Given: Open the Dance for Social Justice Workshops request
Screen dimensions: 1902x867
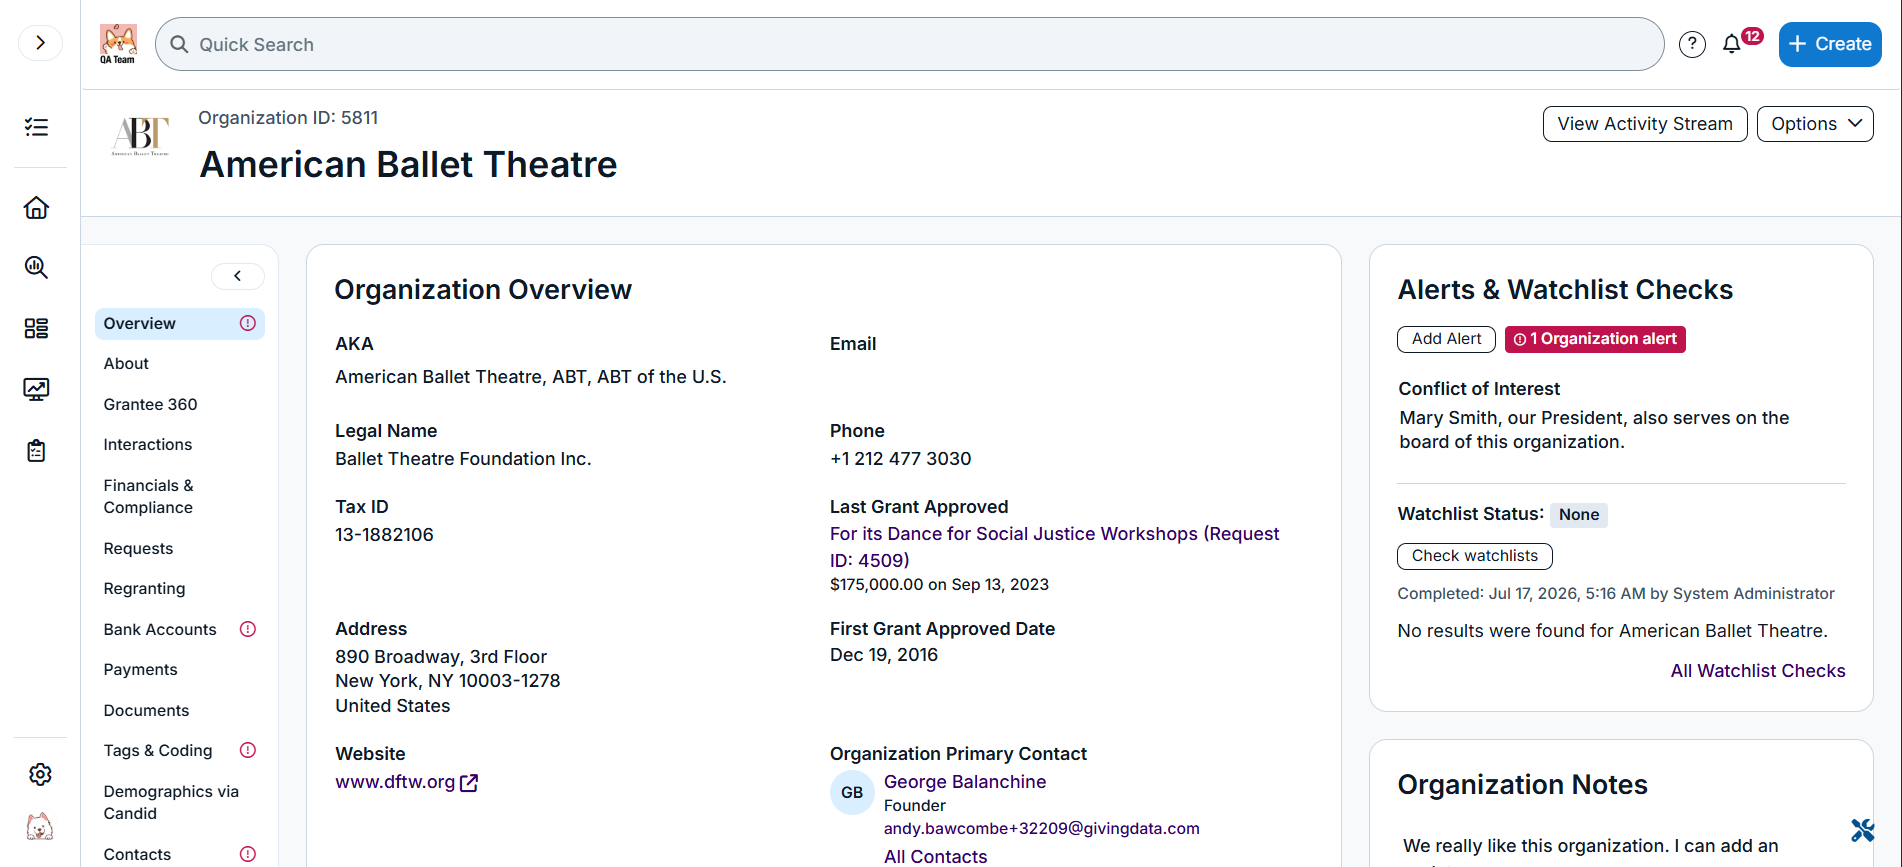Looking at the screenshot, I should [x=1055, y=547].
